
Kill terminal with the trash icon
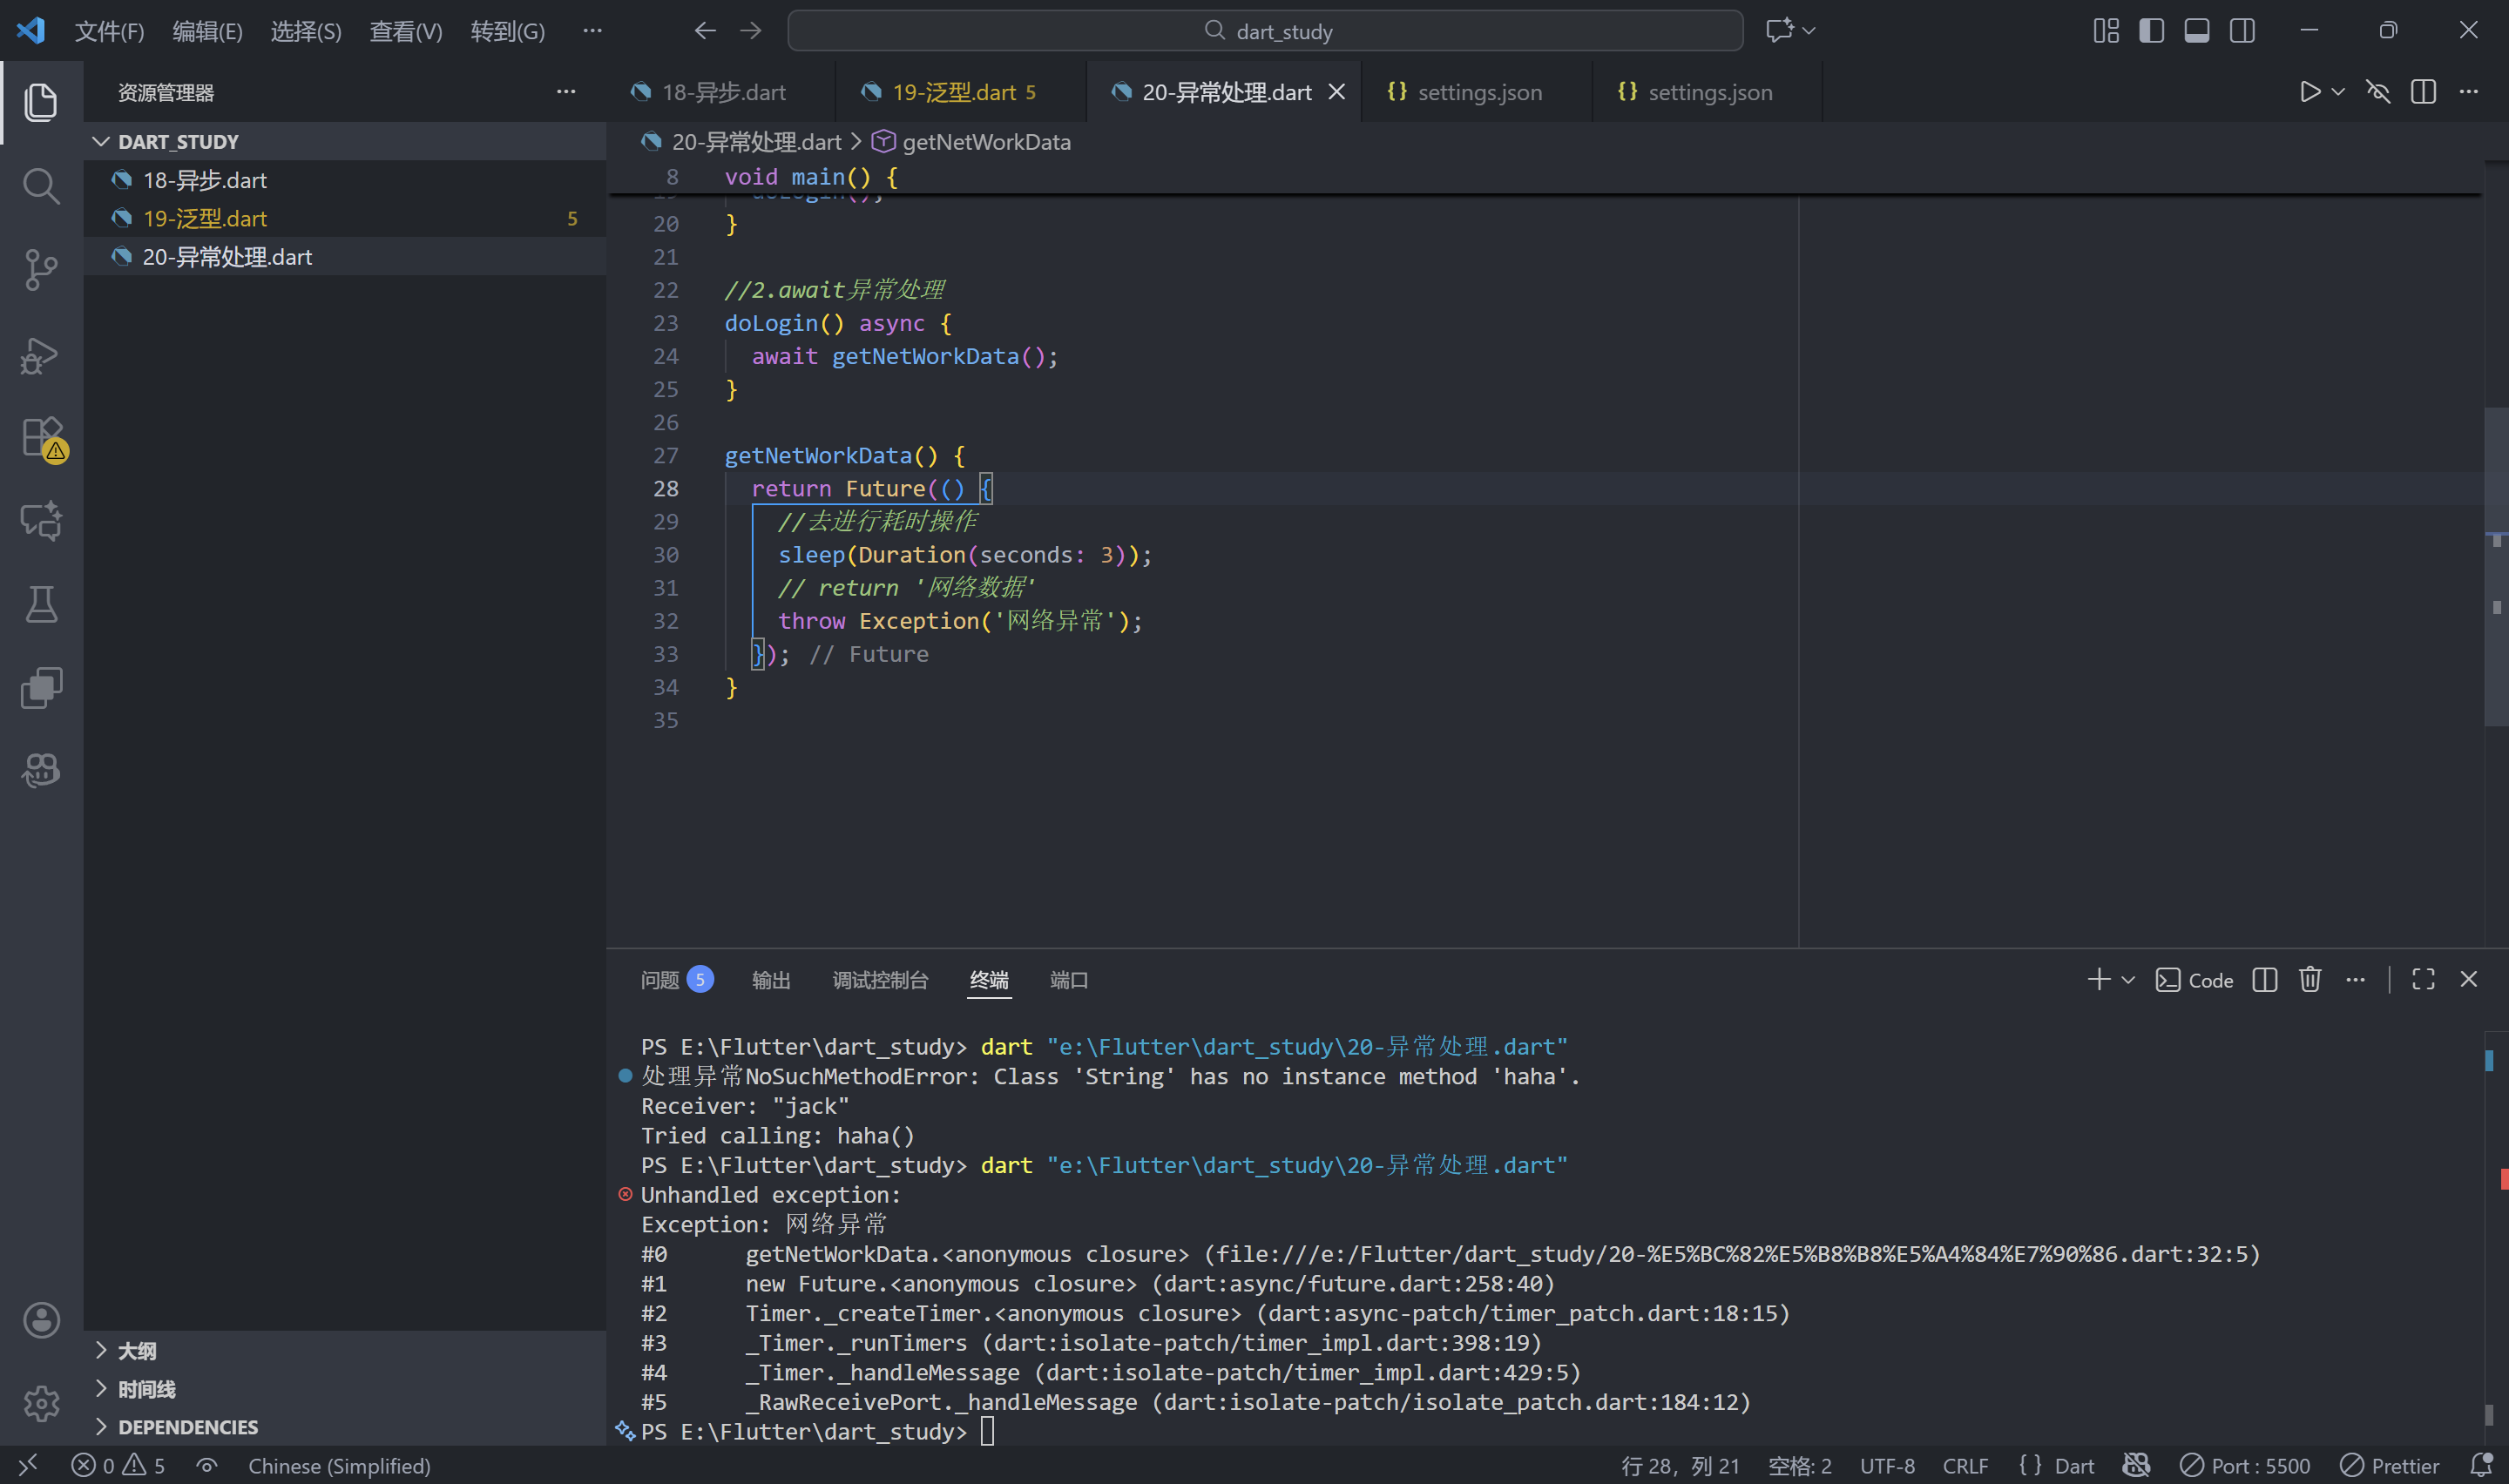click(2309, 980)
